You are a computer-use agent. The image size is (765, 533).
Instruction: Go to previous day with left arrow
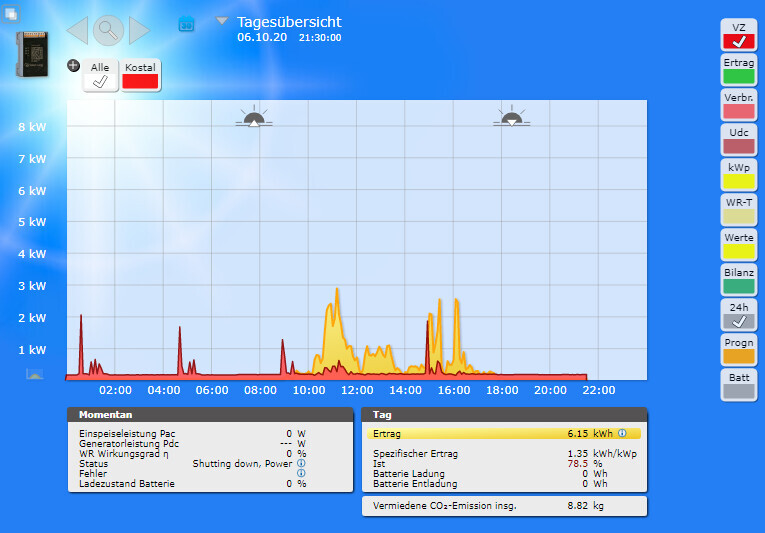click(x=77, y=30)
